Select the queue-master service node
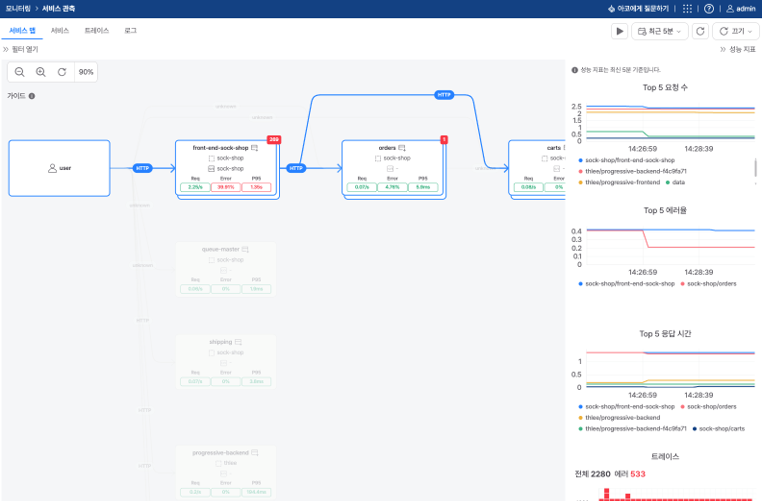 226,270
